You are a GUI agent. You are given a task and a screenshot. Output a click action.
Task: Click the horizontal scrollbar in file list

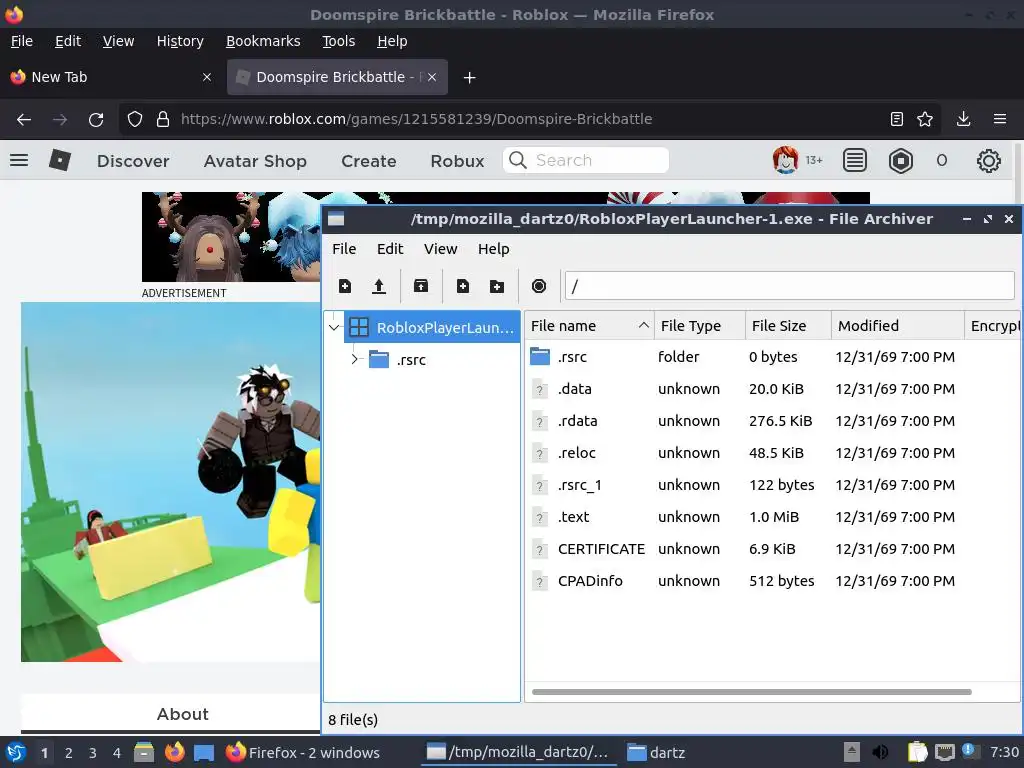tap(752, 692)
